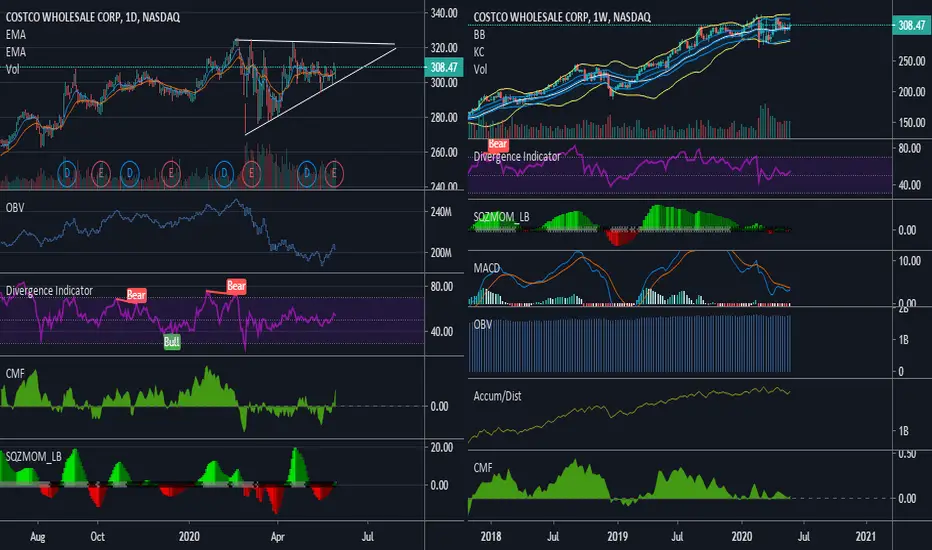Select the second EMA indicator legend
The width and height of the screenshot is (932, 550).
pos(16,52)
